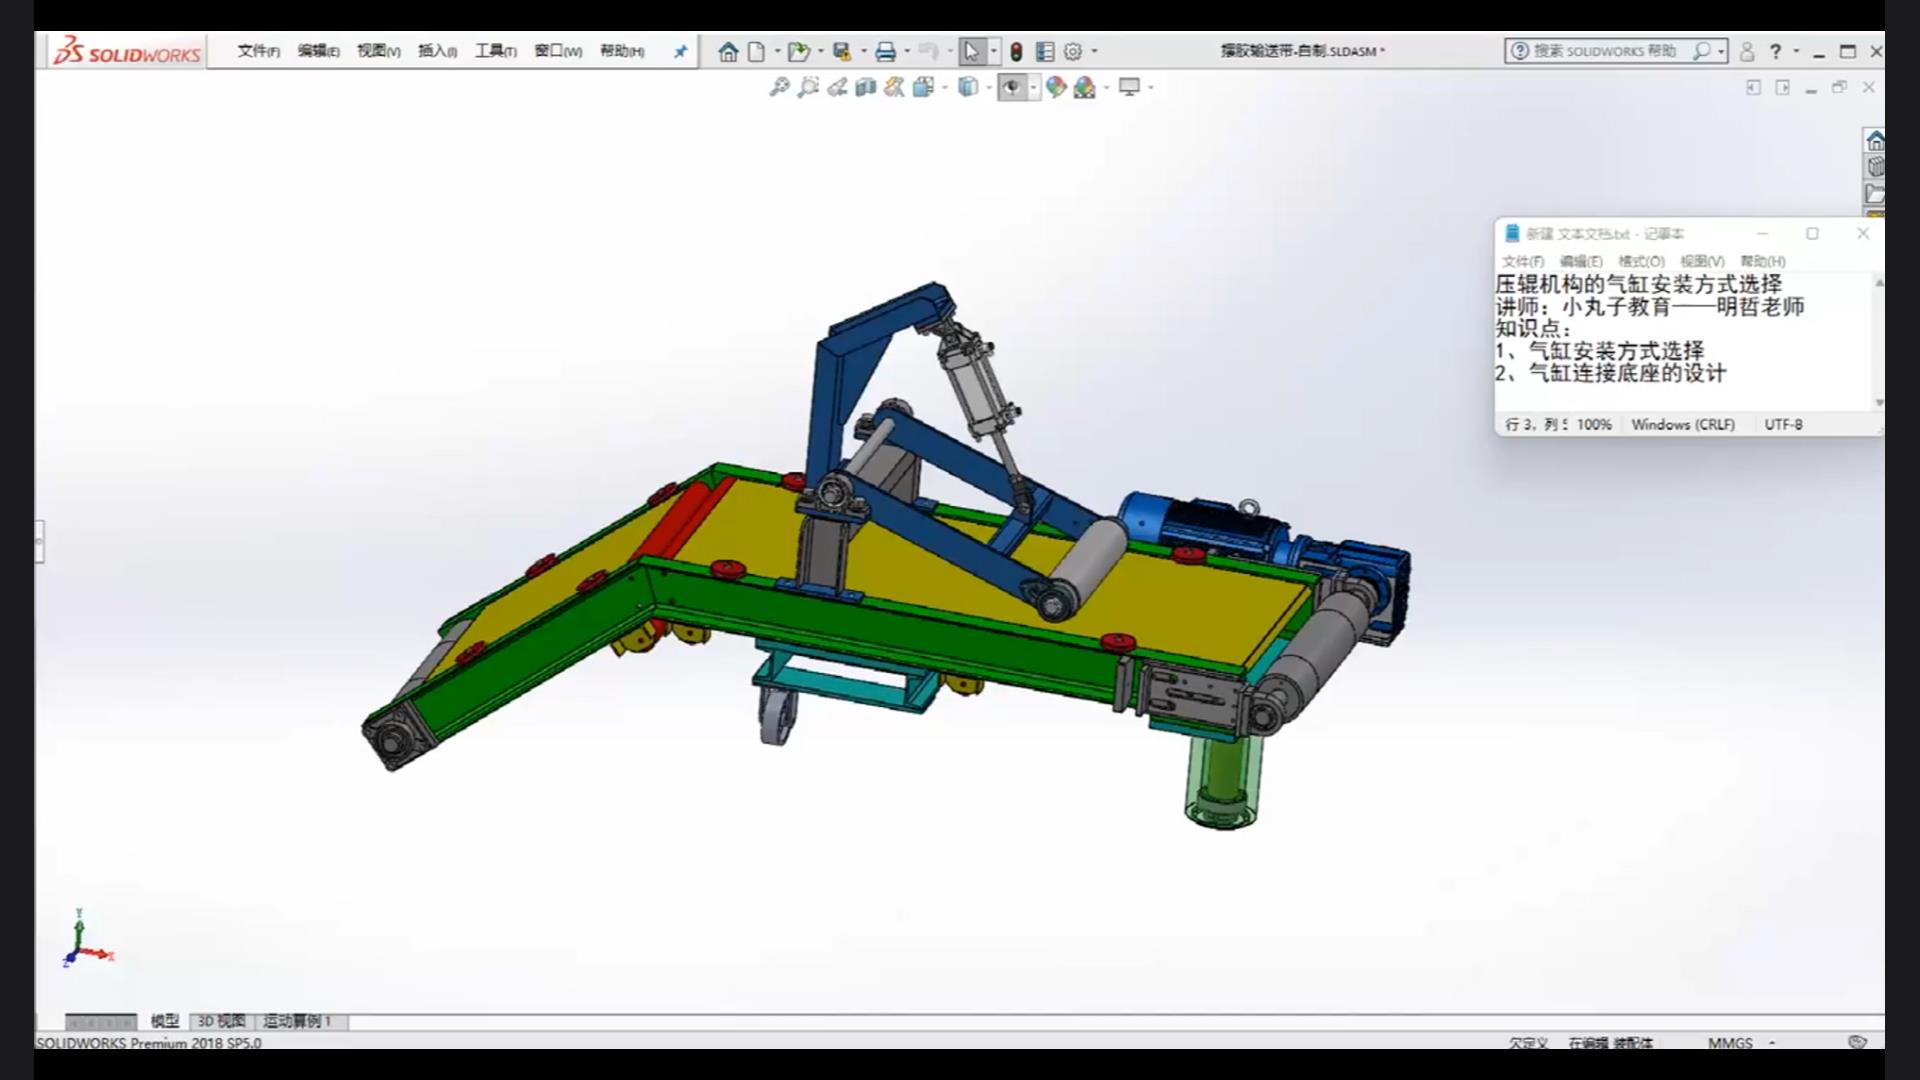The image size is (1920, 1080).
Task: Open SOLIDWORKS Resources home tab in task pane
Action: [1875, 140]
